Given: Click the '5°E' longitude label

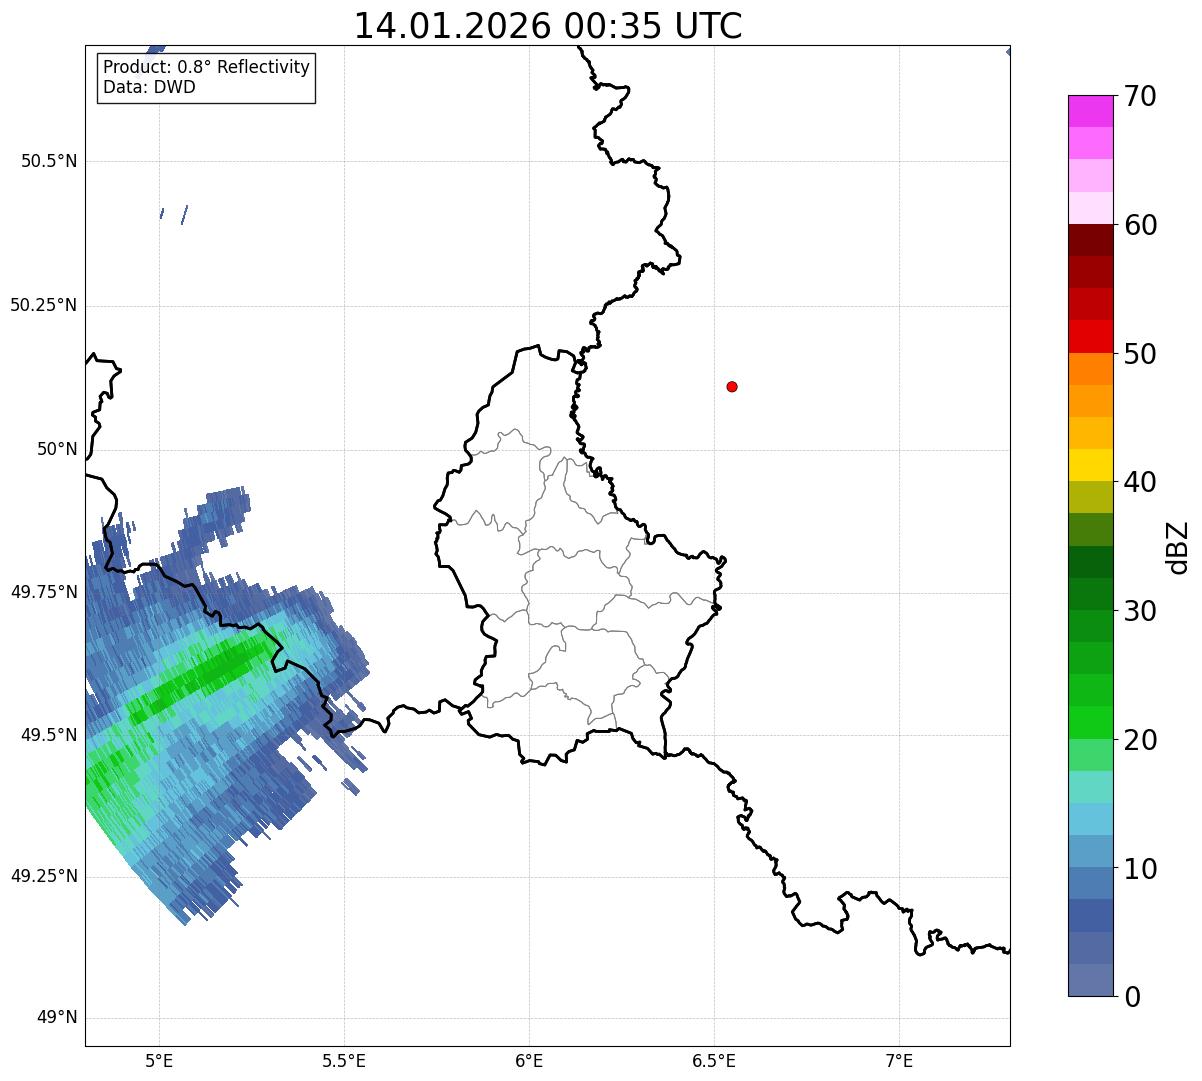Looking at the screenshot, I should (x=159, y=1060).
